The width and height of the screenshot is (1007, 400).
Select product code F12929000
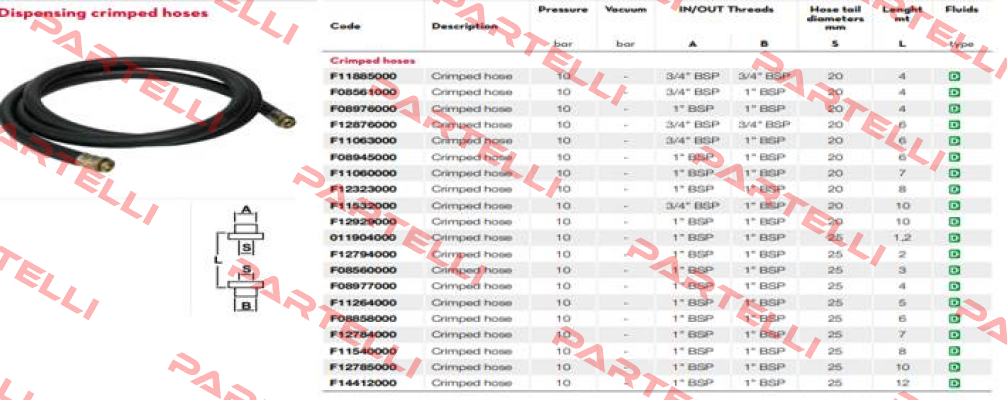[363, 222]
